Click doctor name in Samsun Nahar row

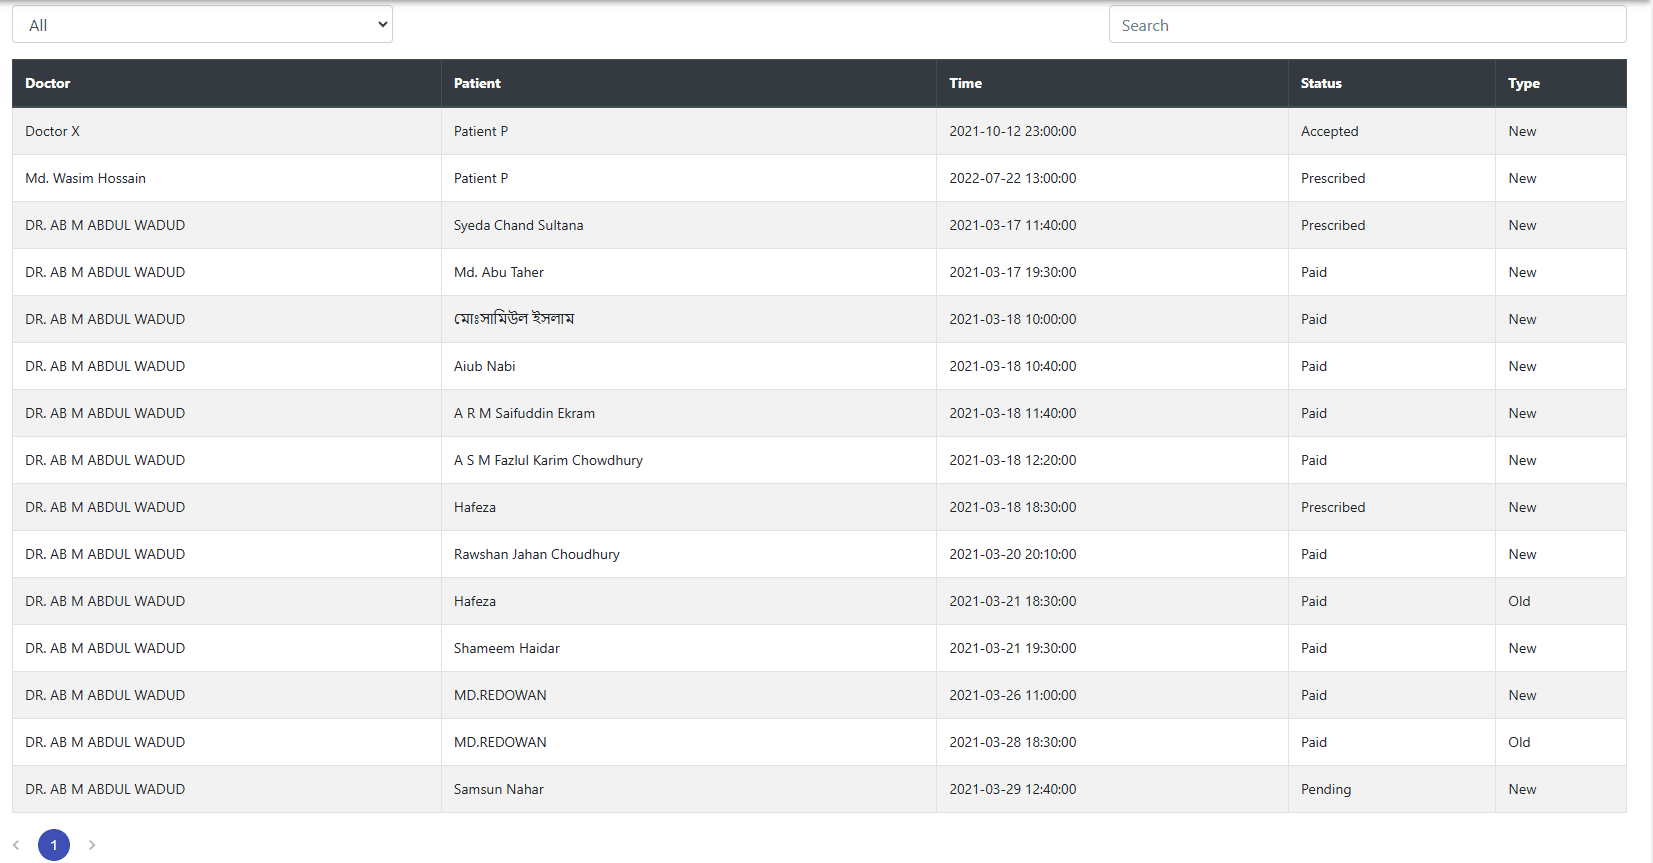(105, 789)
